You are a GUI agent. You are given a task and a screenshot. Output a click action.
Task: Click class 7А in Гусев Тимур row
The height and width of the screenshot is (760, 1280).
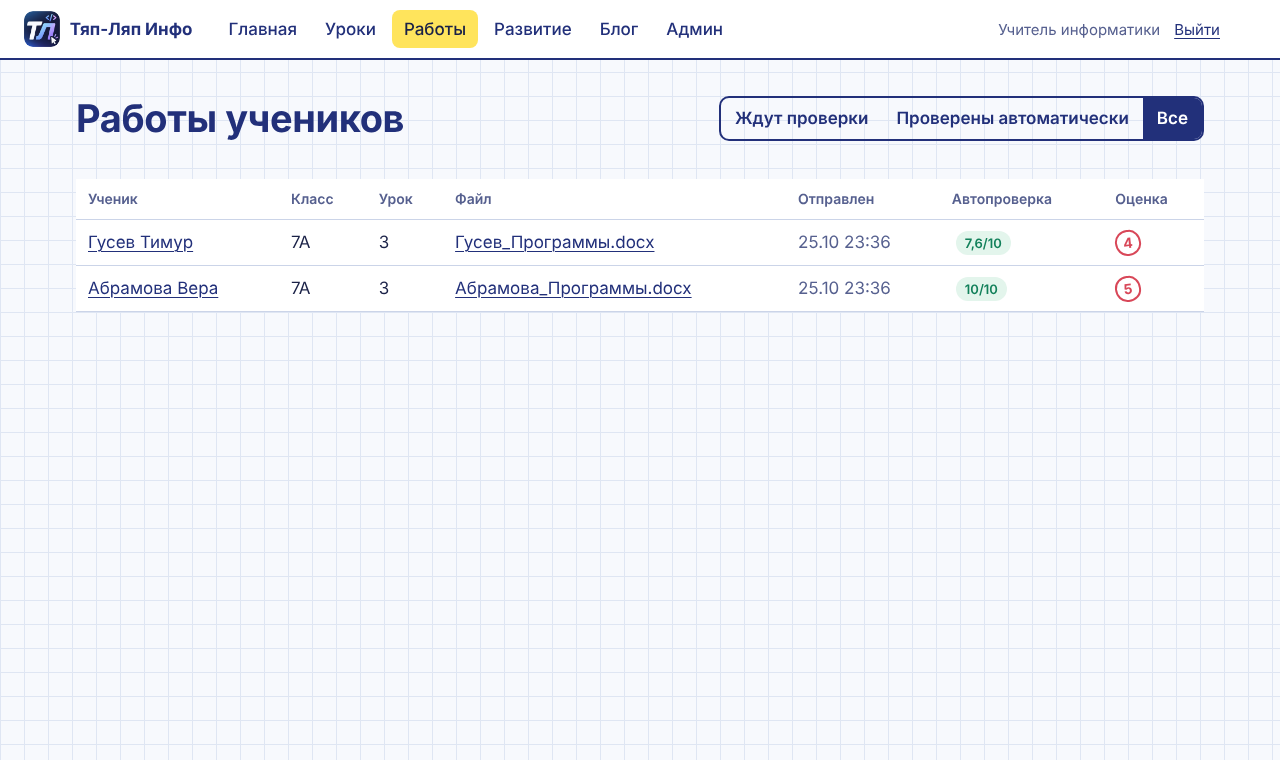click(x=301, y=242)
